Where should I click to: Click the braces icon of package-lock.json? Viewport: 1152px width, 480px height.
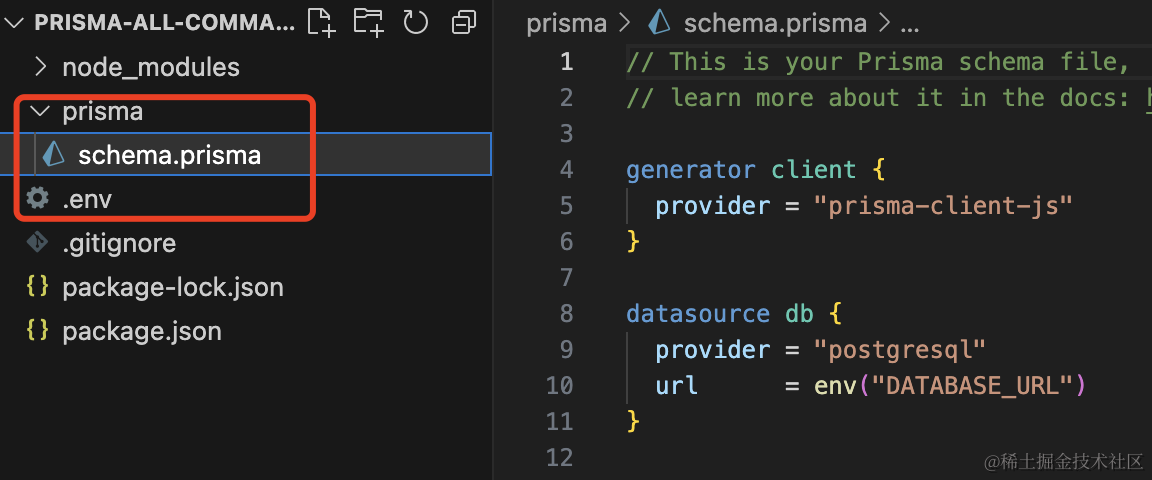pyautogui.click(x=38, y=287)
